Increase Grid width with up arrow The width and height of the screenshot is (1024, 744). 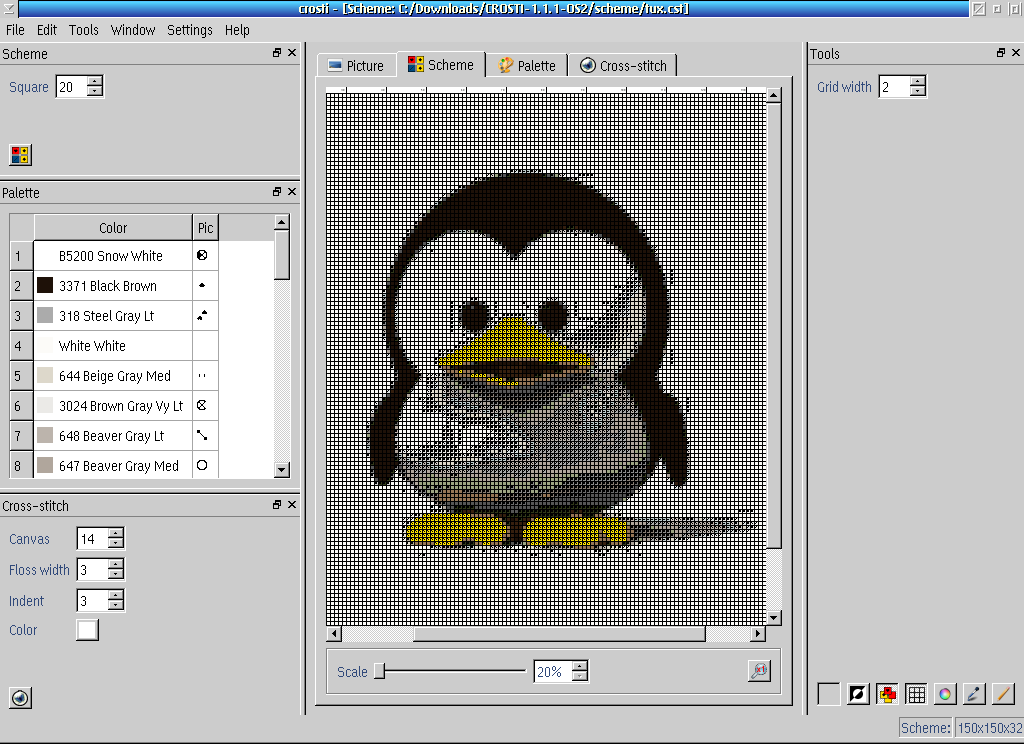pyautogui.click(x=918, y=81)
